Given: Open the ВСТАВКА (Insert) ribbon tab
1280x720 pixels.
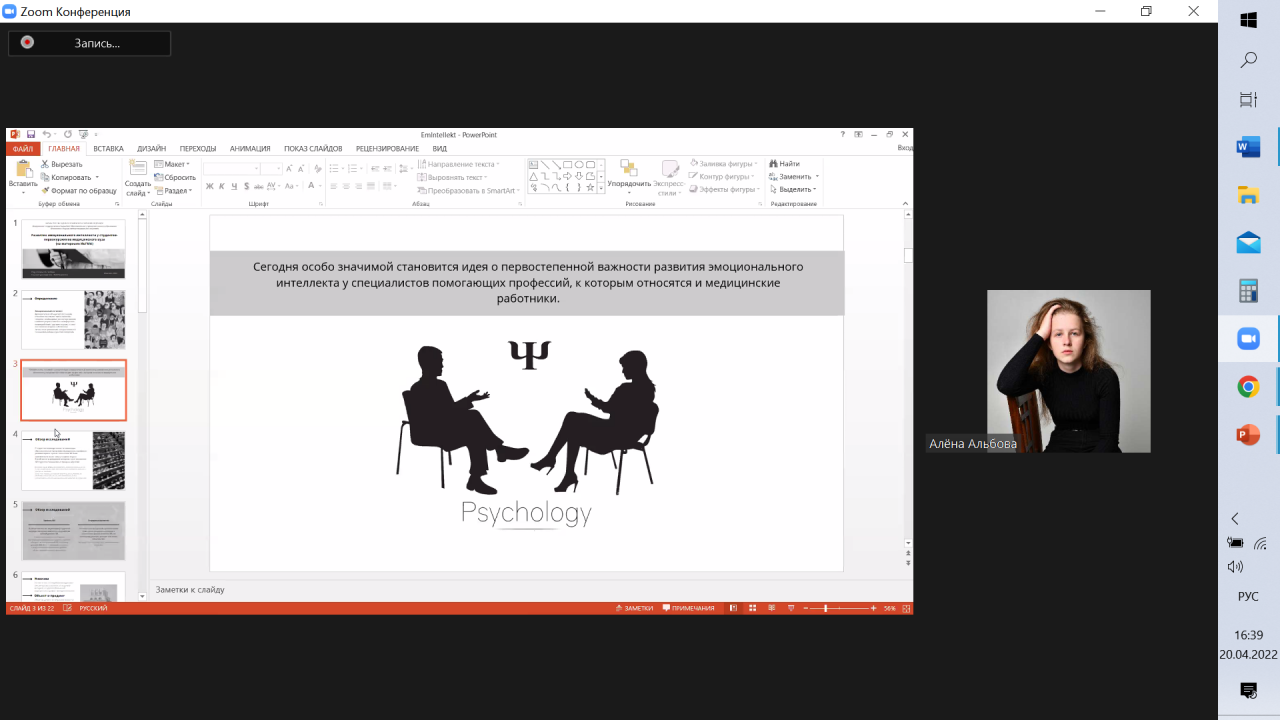Looking at the screenshot, I should (x=108, y=149).
